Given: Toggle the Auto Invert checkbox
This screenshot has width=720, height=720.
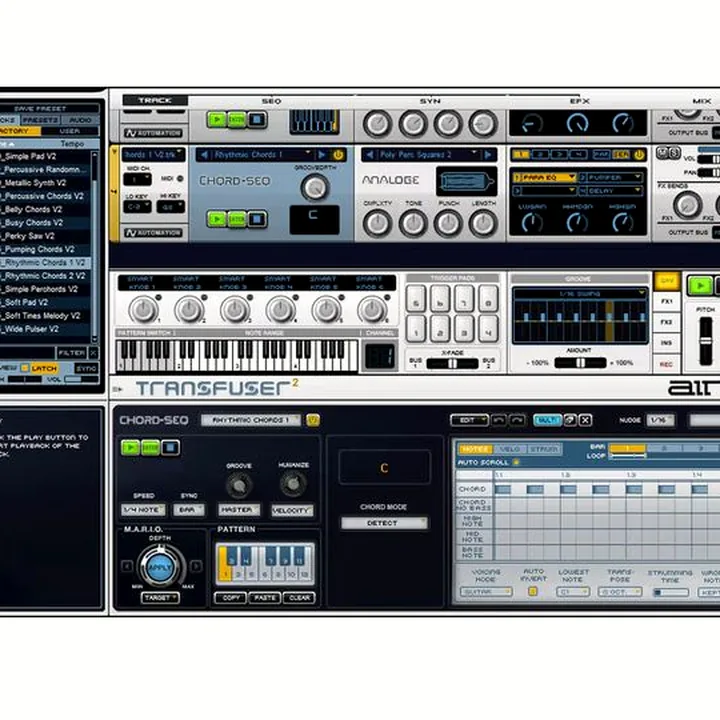Looking at the screenshot, I should click(533, 591).
